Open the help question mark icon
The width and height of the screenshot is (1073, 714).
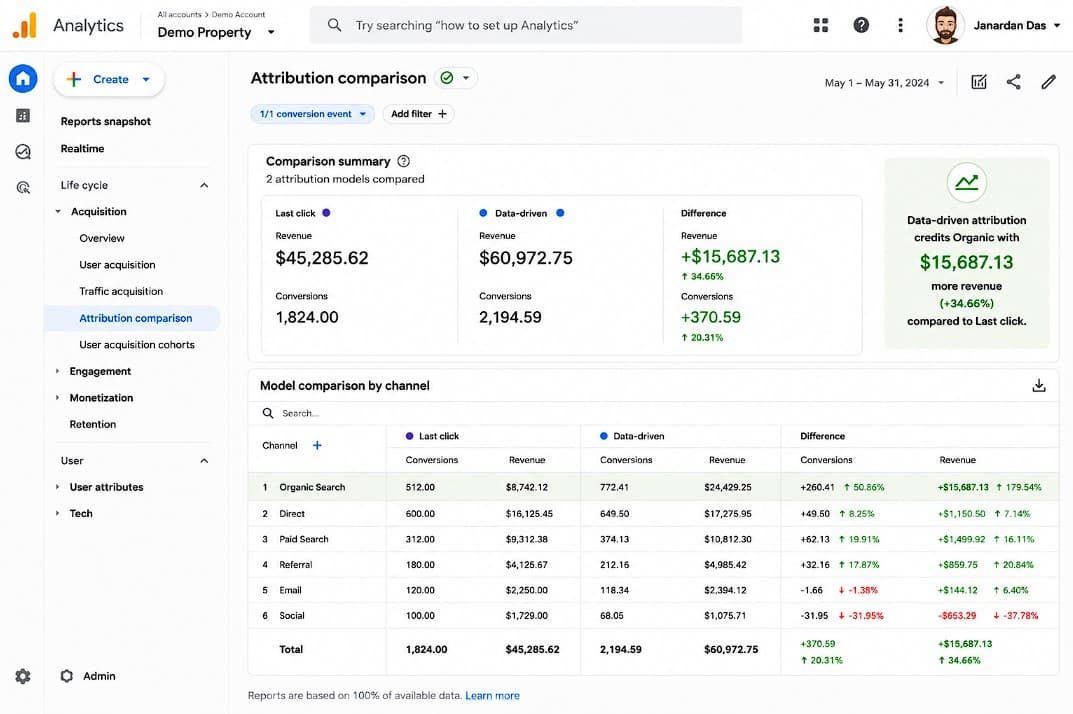tap(861, 25)
